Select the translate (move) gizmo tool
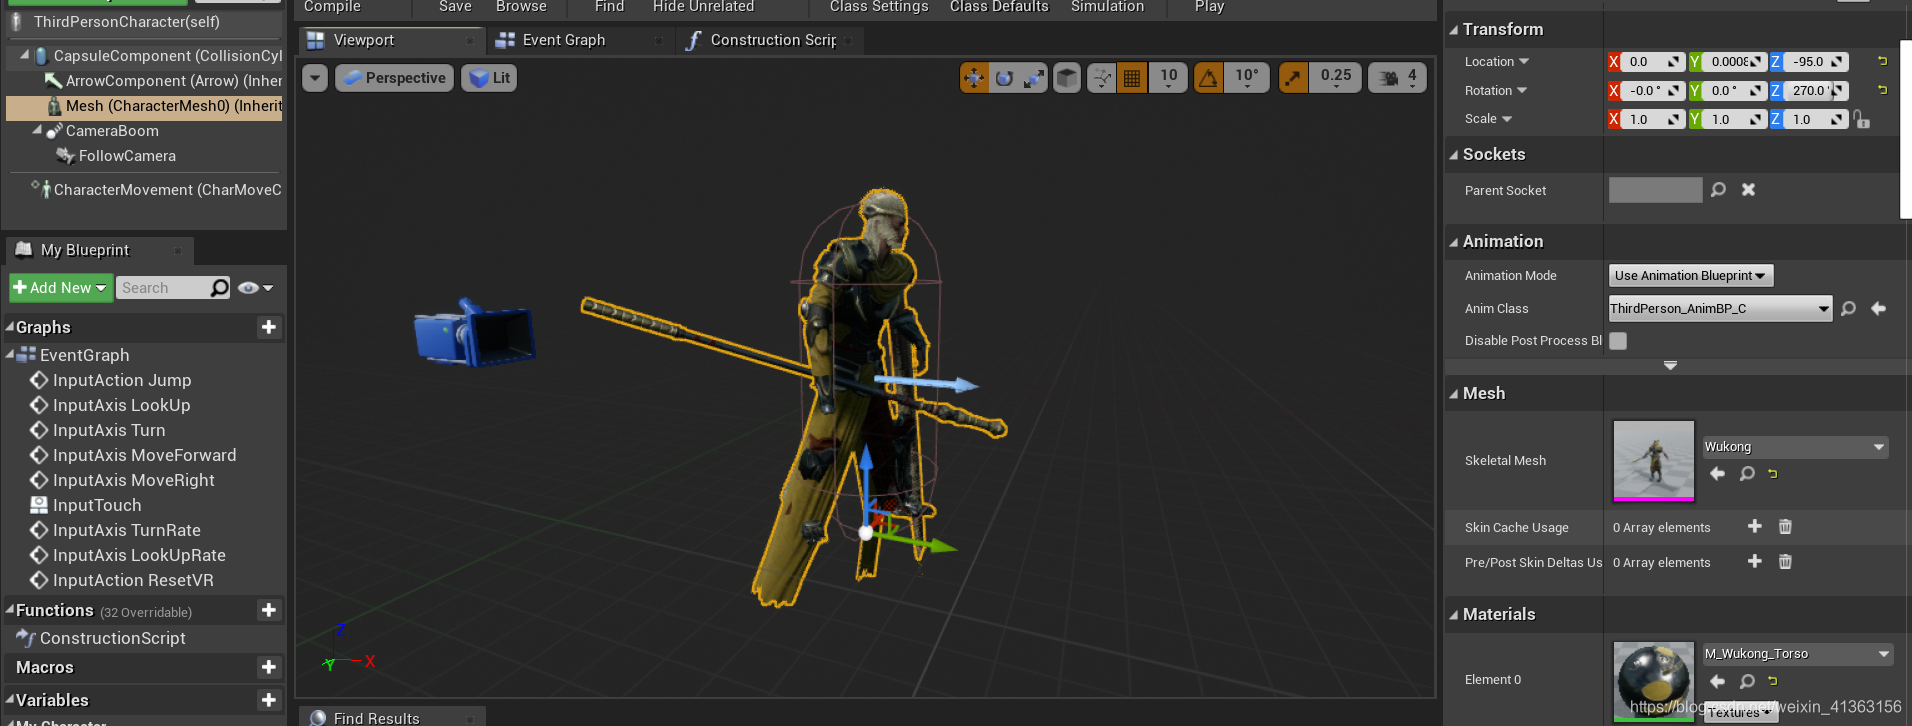This screenshot has width=1912, height=726. (974, 78)
